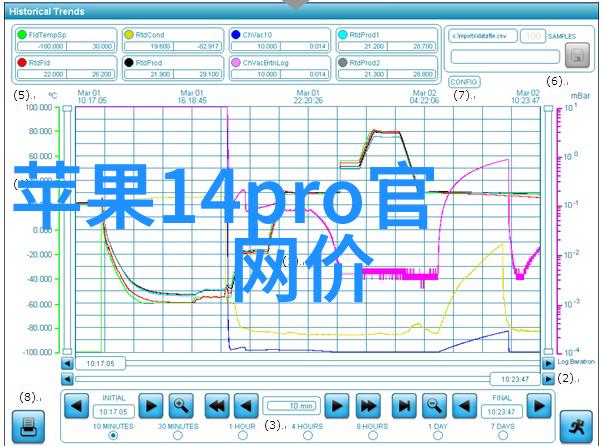This screenshot has width=604, height=447.
Task: Increase FINAL time with right arrow
Action: 539,405
